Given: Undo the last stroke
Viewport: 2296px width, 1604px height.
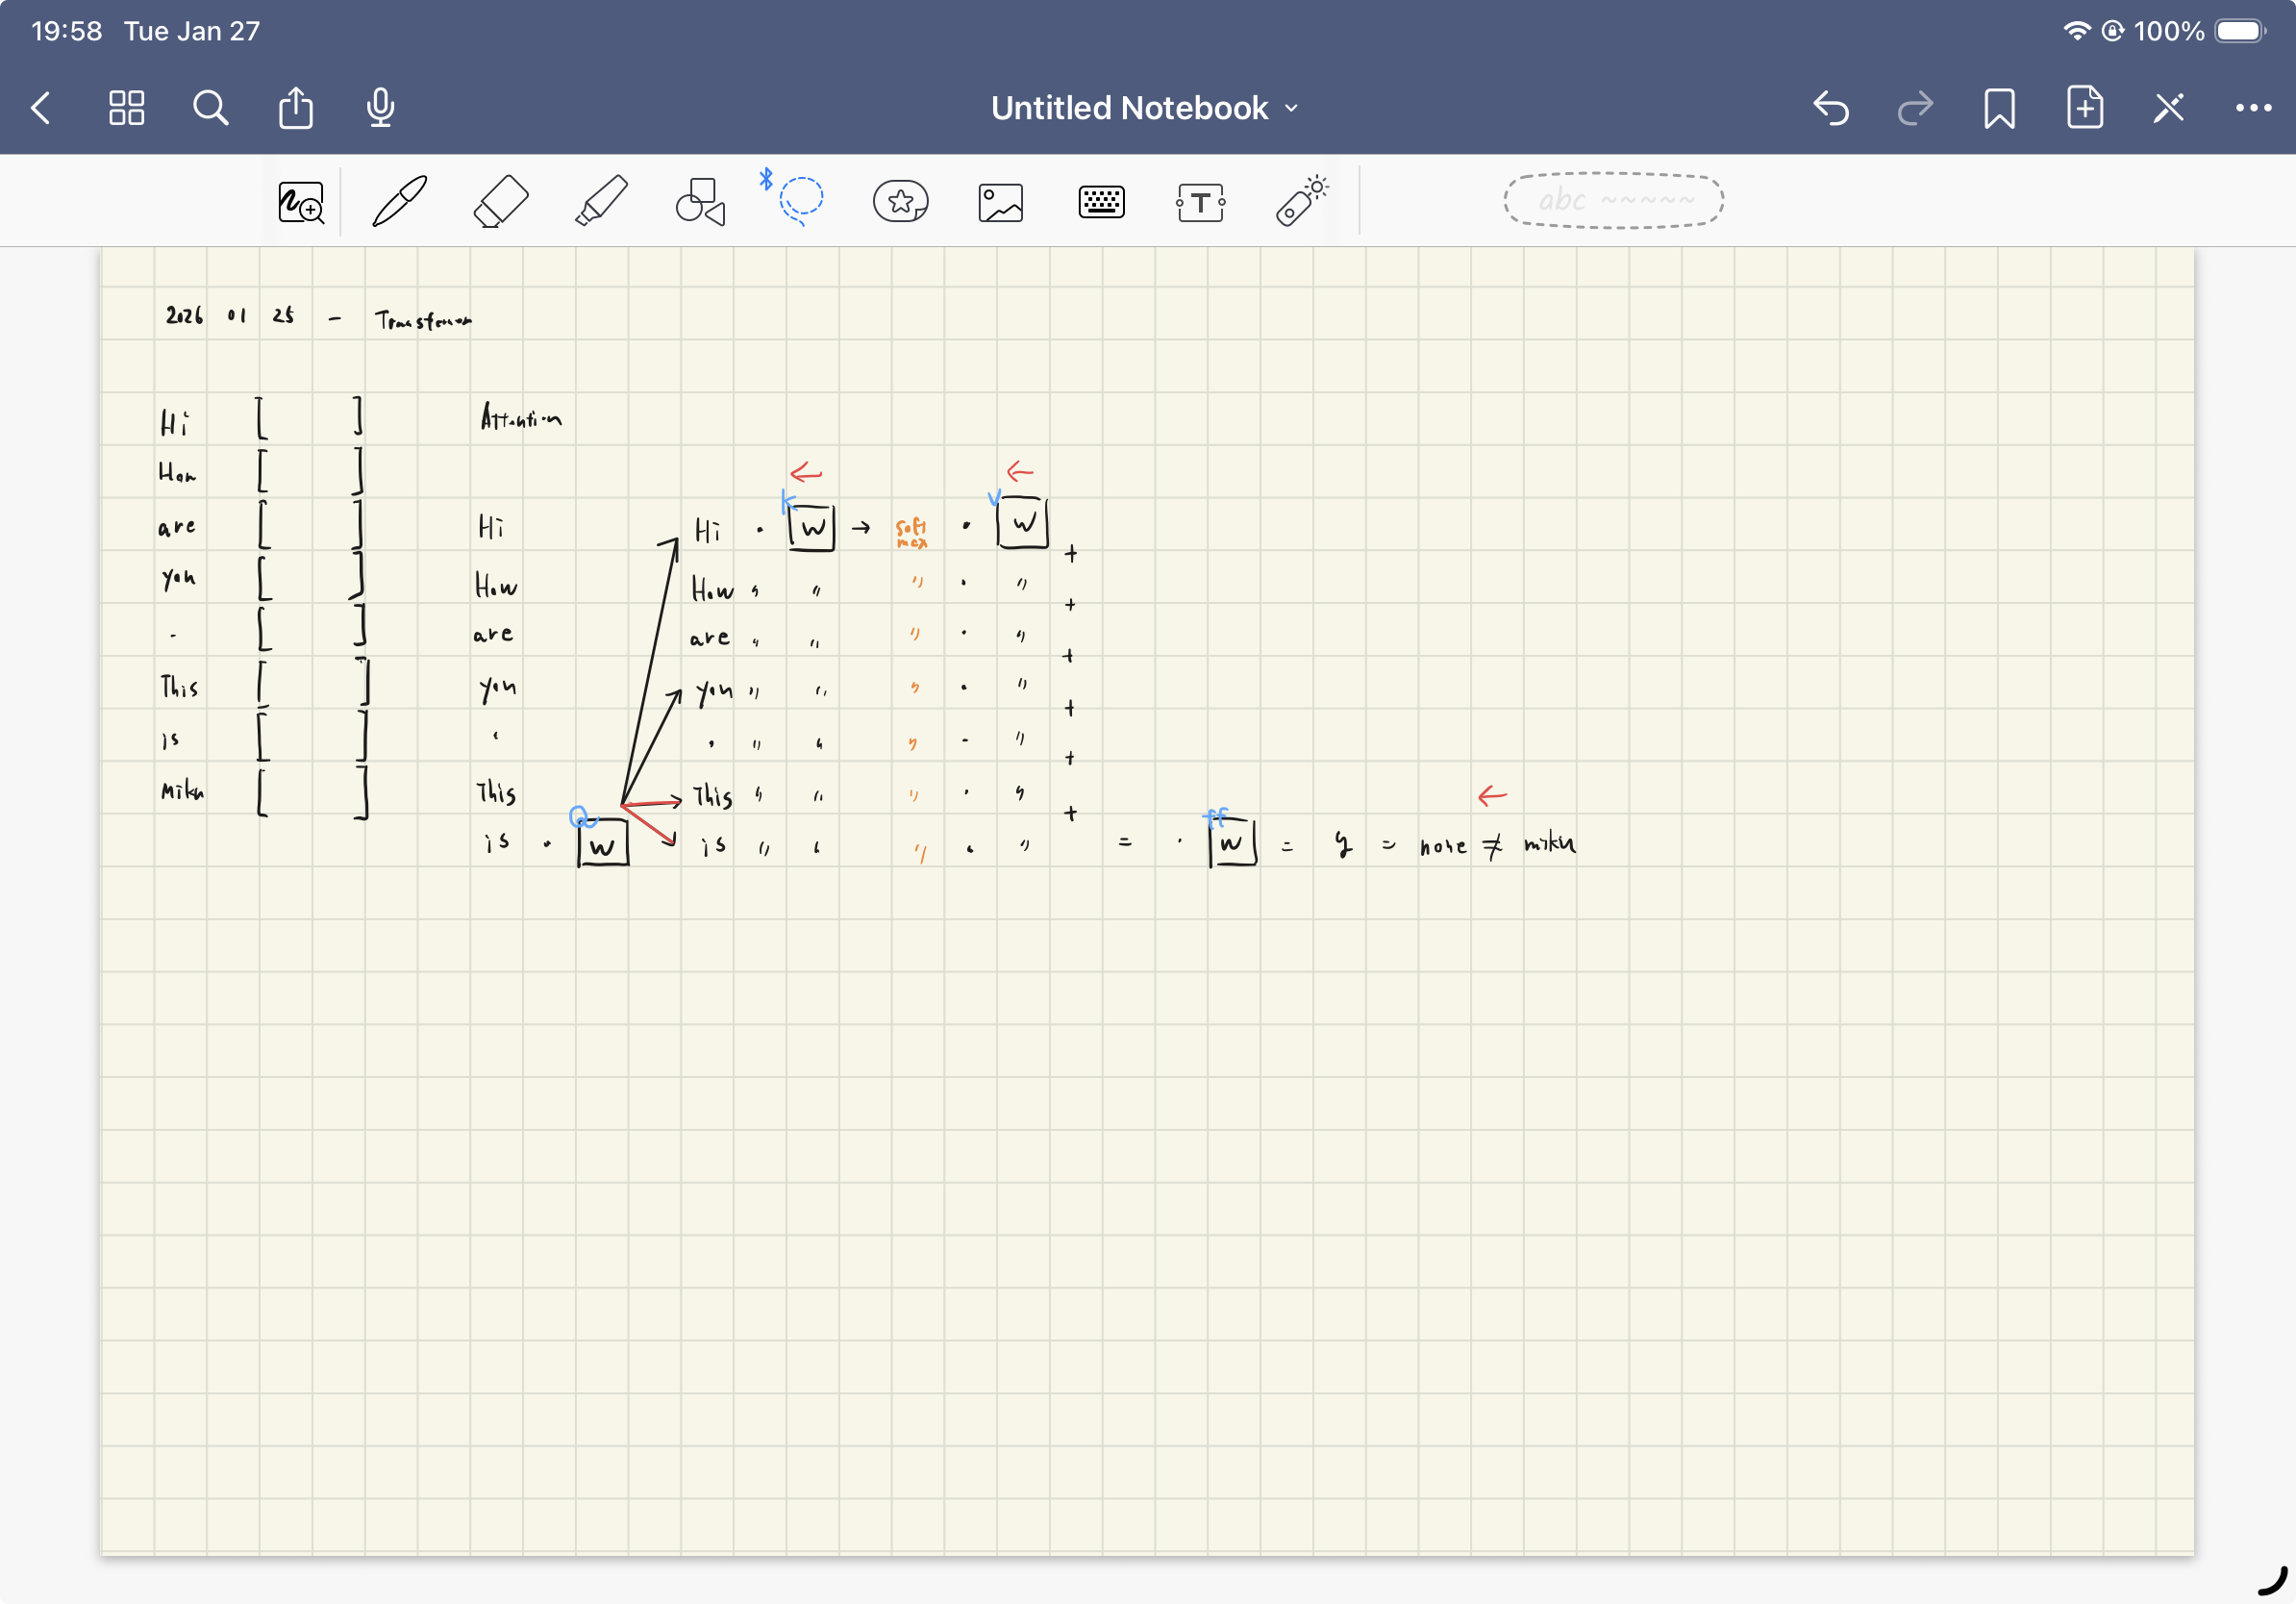Looking at the screenshot, I should 1830,108.
